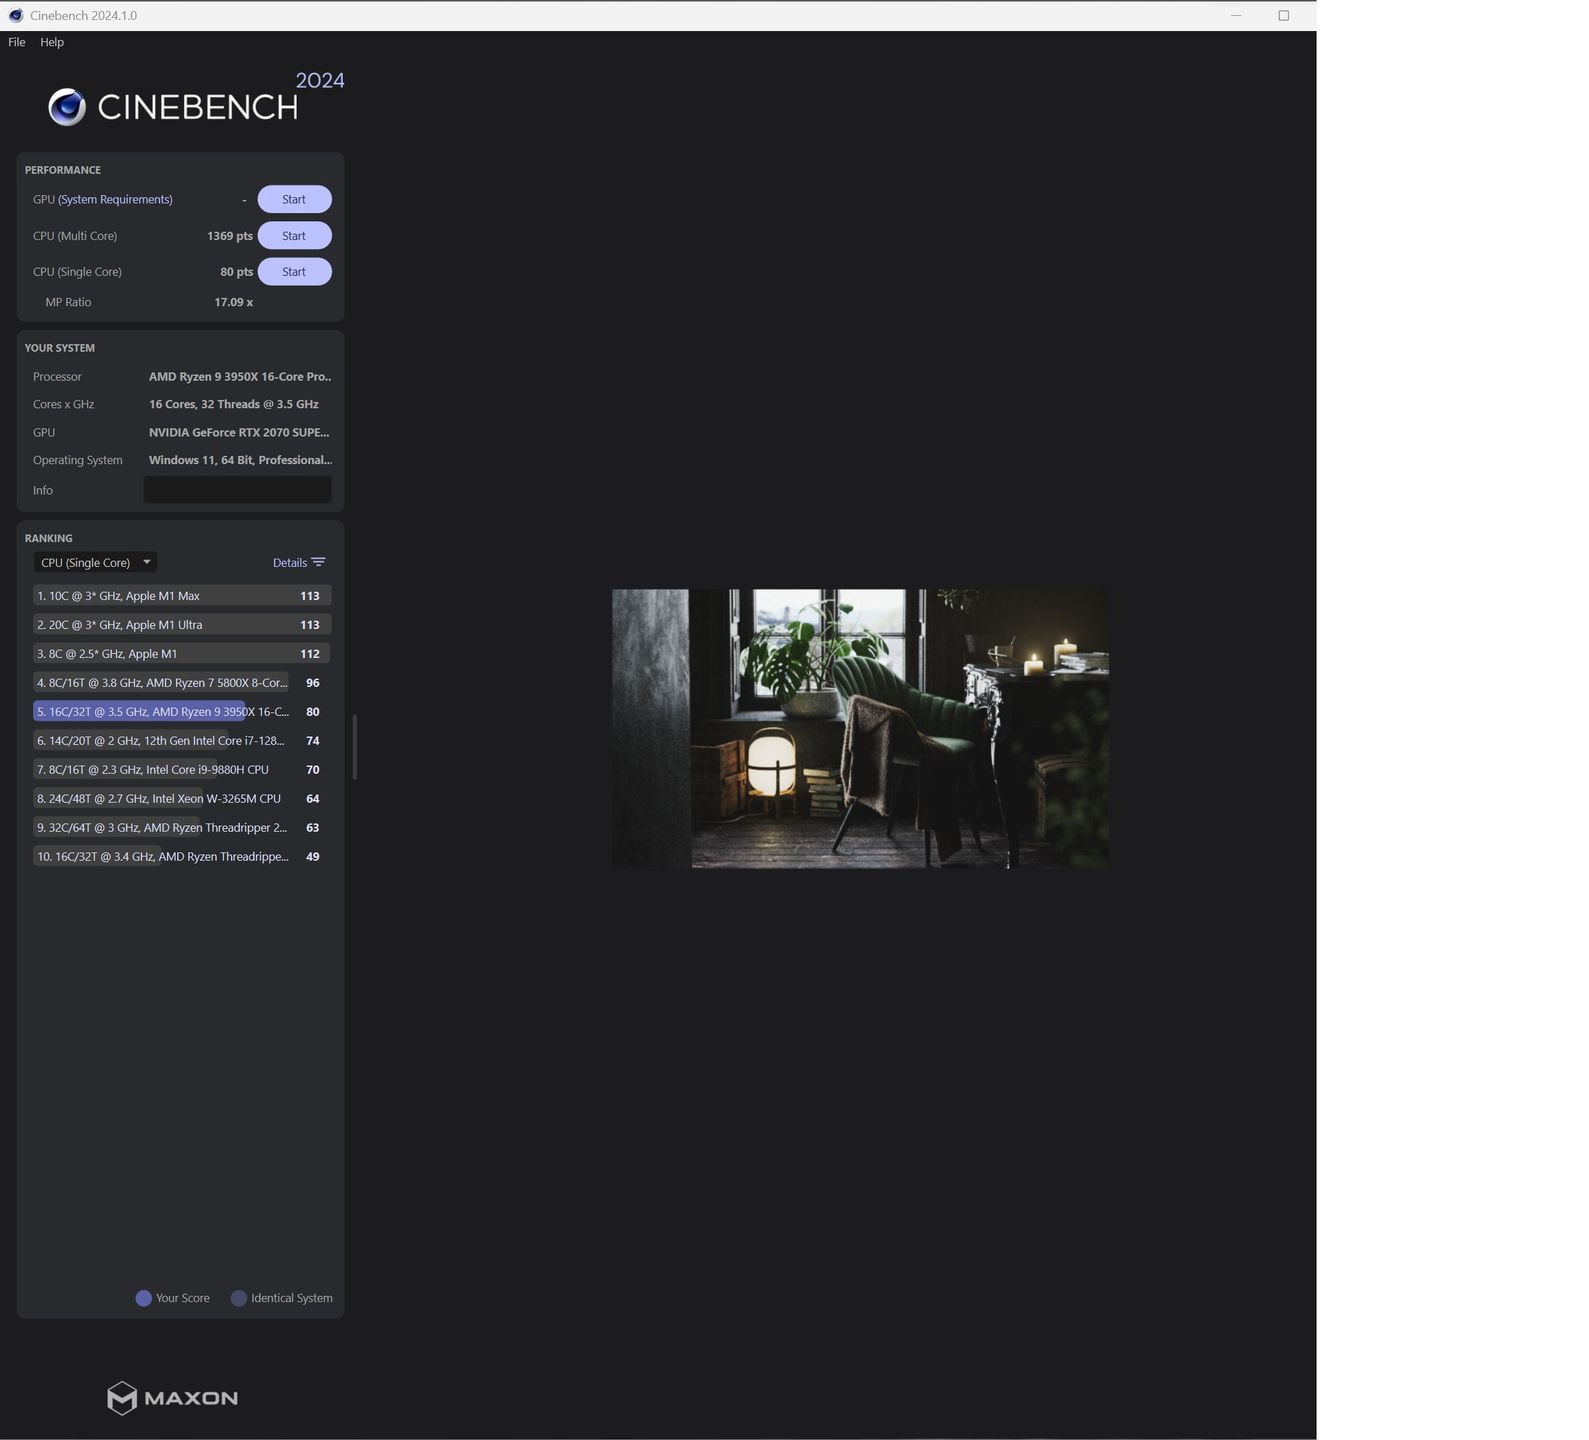Select the Intel Xeon W-3265M row

tap(182, 799)
